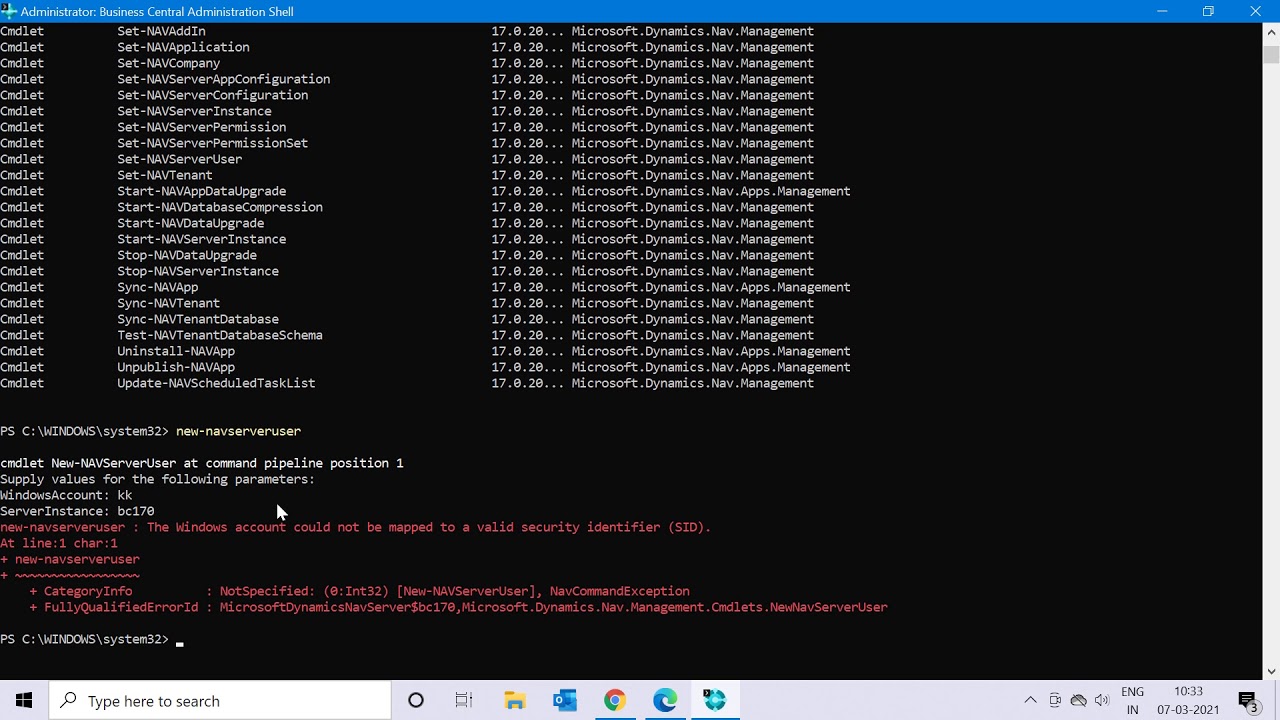1280x720 pixels.
Task: Click the Update-NAVScheduledTaskList cmdlet text
Action: pyautogui.click(x=216, y=383)
